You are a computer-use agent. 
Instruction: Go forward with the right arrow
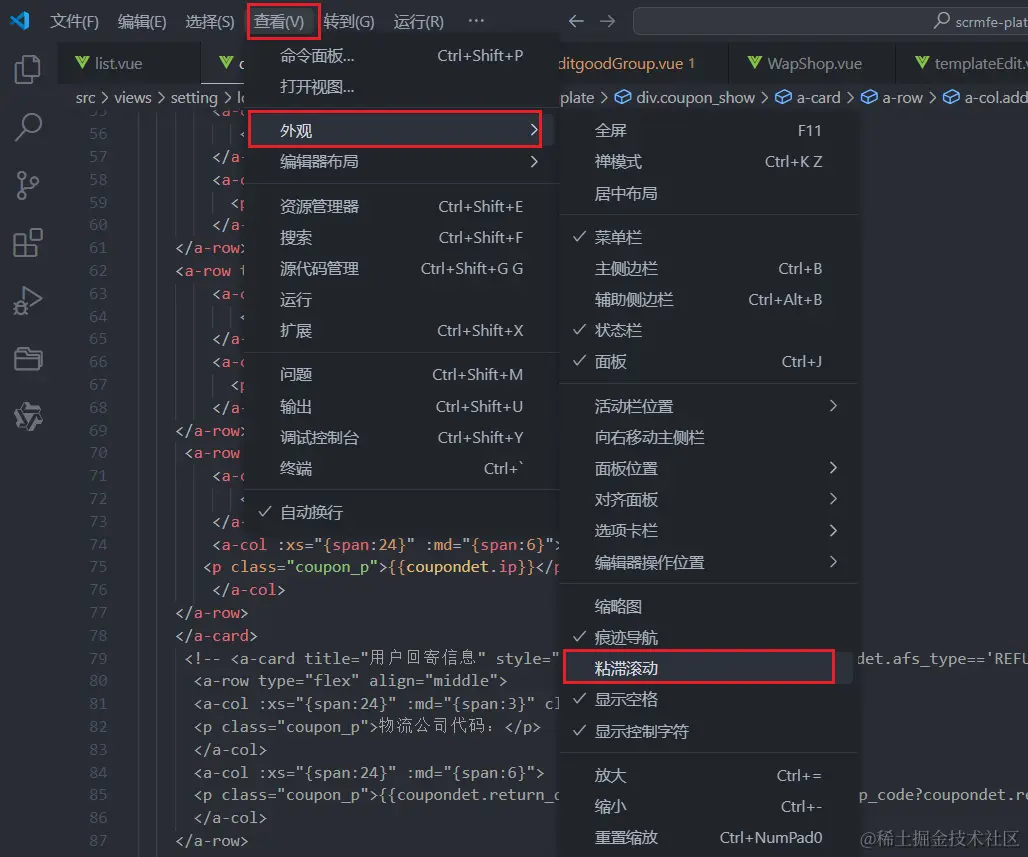click(x=608, y=21)
